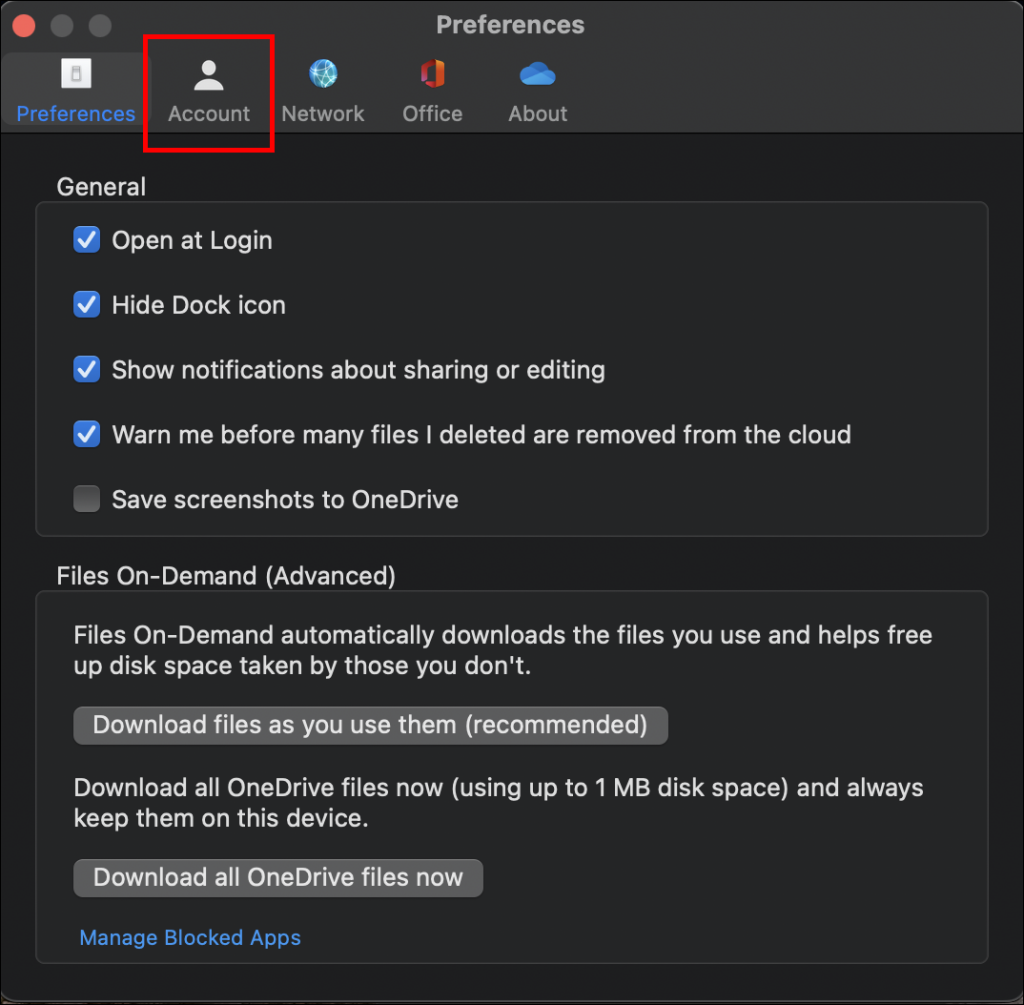Open Network settings via the globe icon

coord(322,74)
